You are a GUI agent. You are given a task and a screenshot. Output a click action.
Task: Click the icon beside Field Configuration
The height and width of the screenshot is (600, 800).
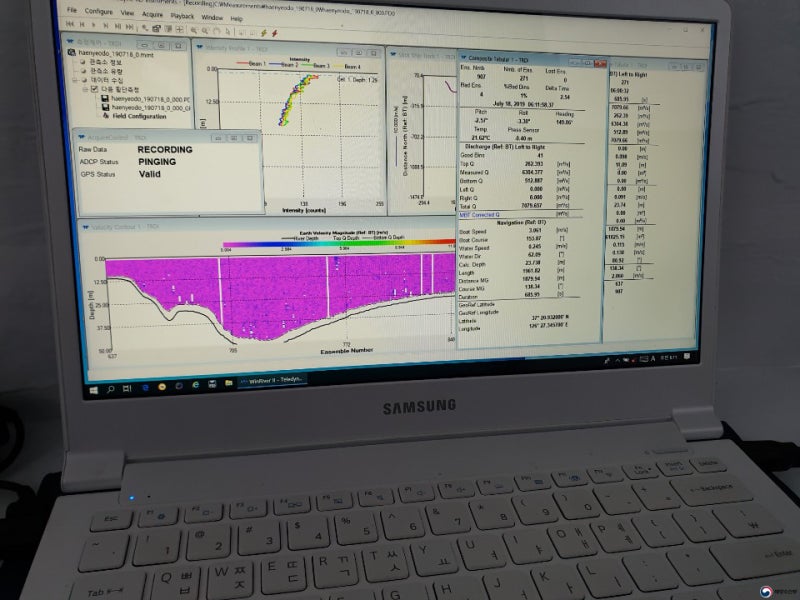tap(106, 116)
